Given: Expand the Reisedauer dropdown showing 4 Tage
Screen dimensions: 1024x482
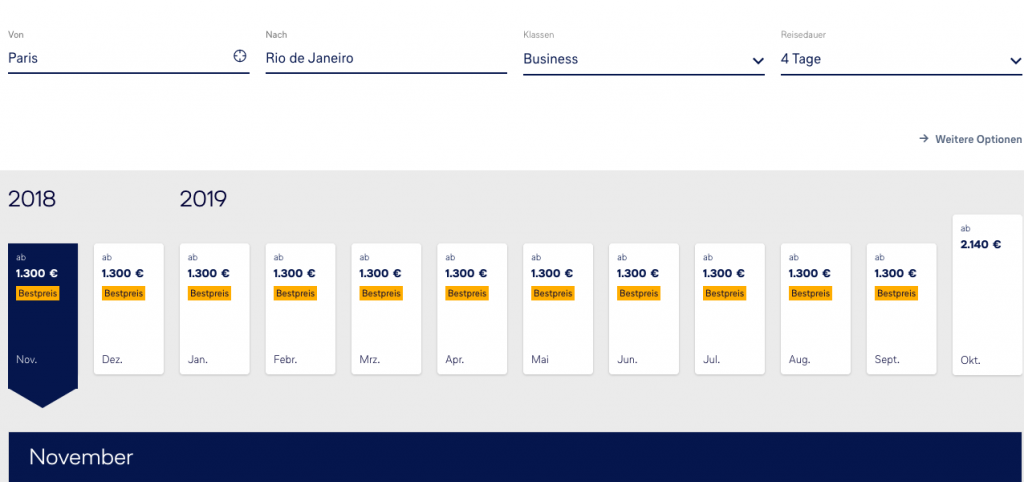Looking at the screenshot, I should click(901, 59).
